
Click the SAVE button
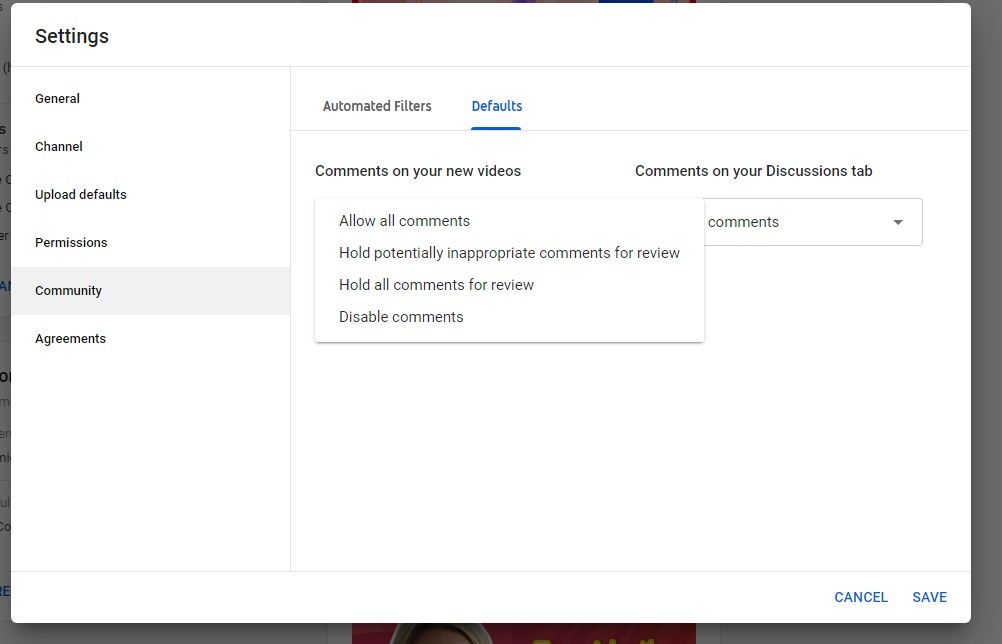(x=929, y=597)
